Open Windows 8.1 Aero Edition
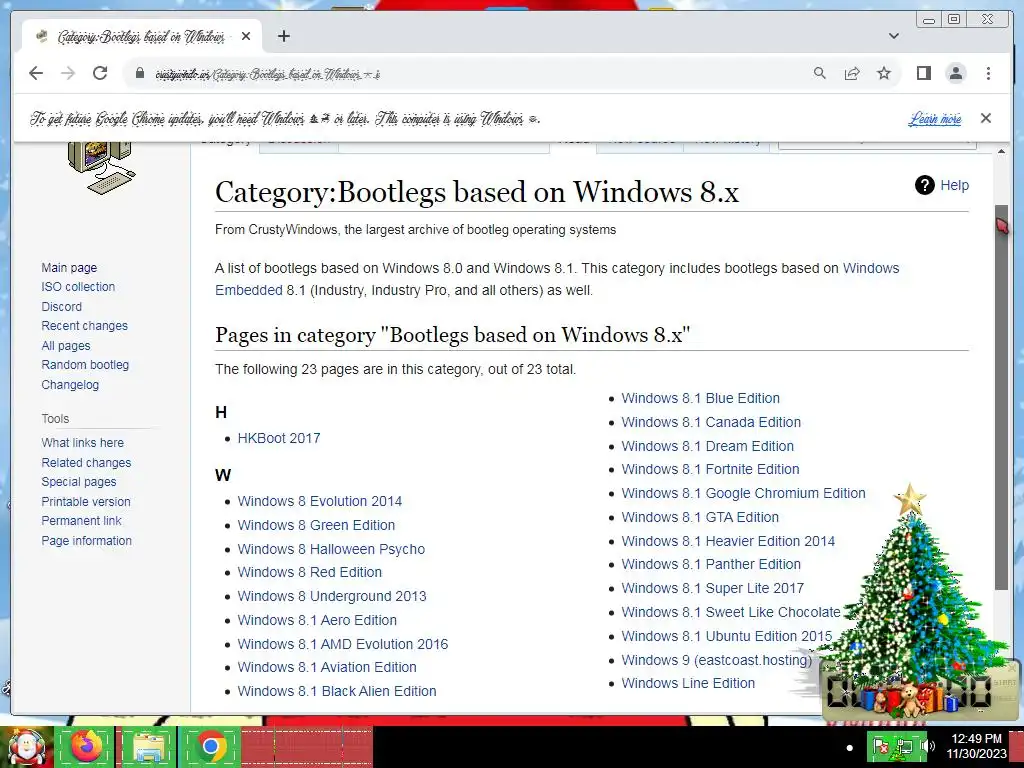This screenshot has width=1024, height=768. pyautogui.click(x=317, y=620)
